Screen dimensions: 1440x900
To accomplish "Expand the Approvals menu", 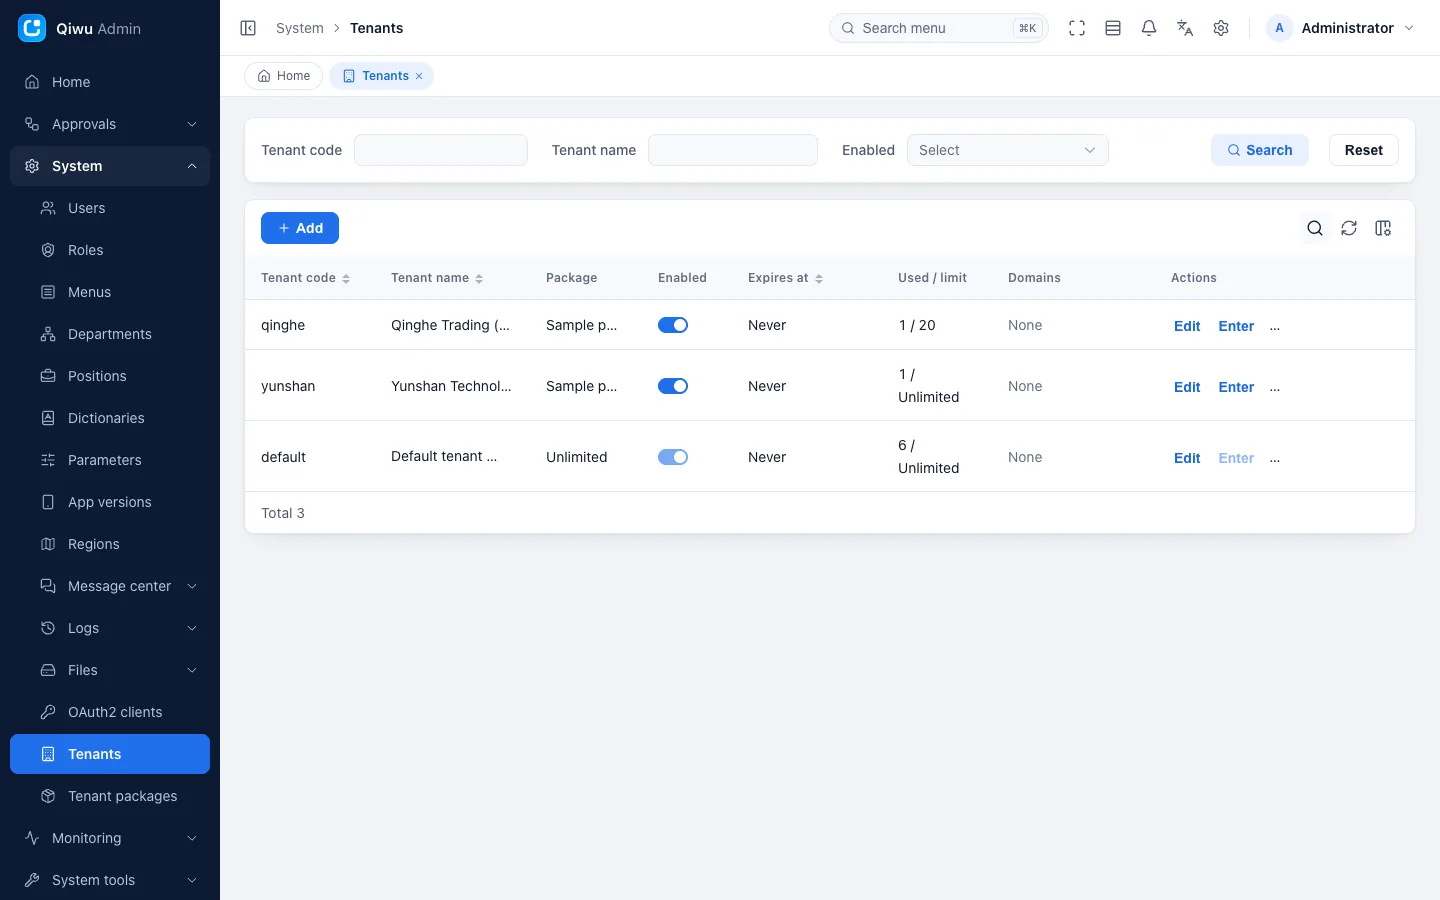I will pos(110,124).
